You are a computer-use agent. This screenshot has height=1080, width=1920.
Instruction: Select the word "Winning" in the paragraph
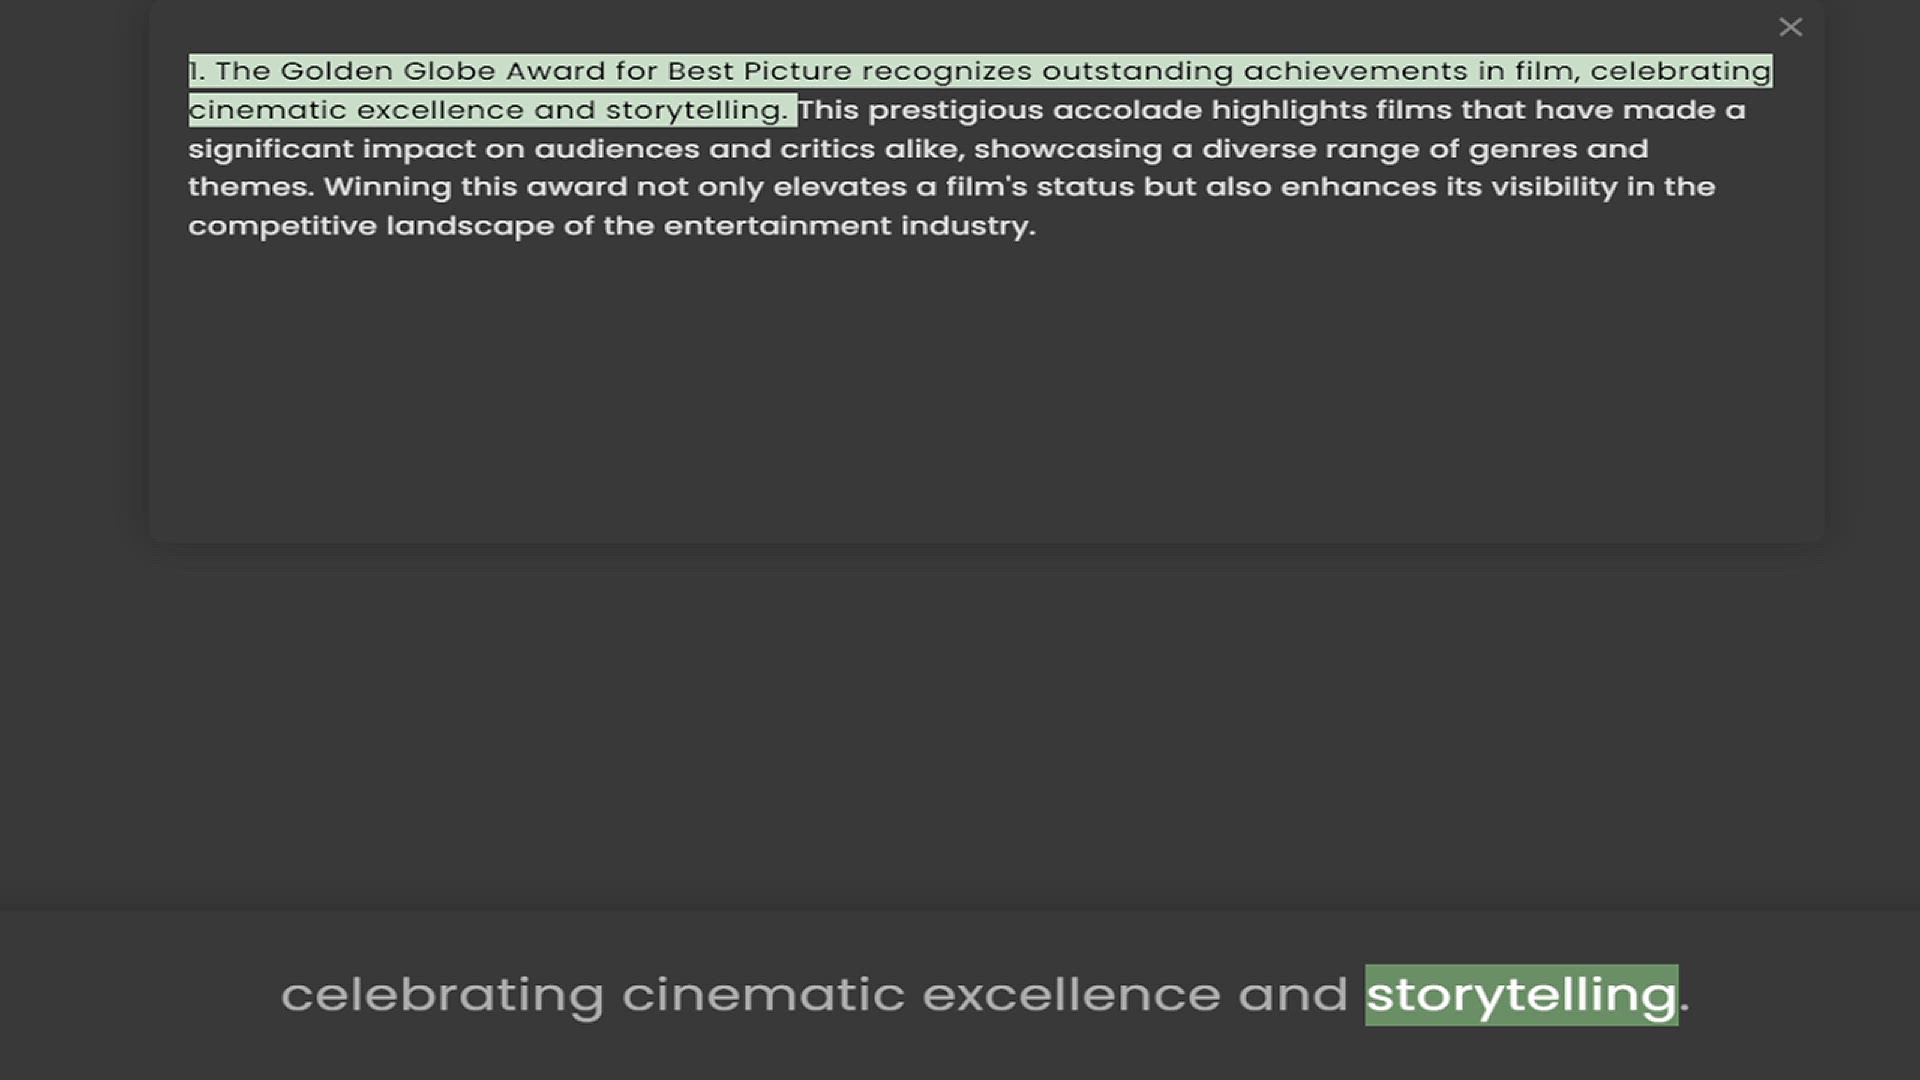pyautogui.click(x=387, y=187)
